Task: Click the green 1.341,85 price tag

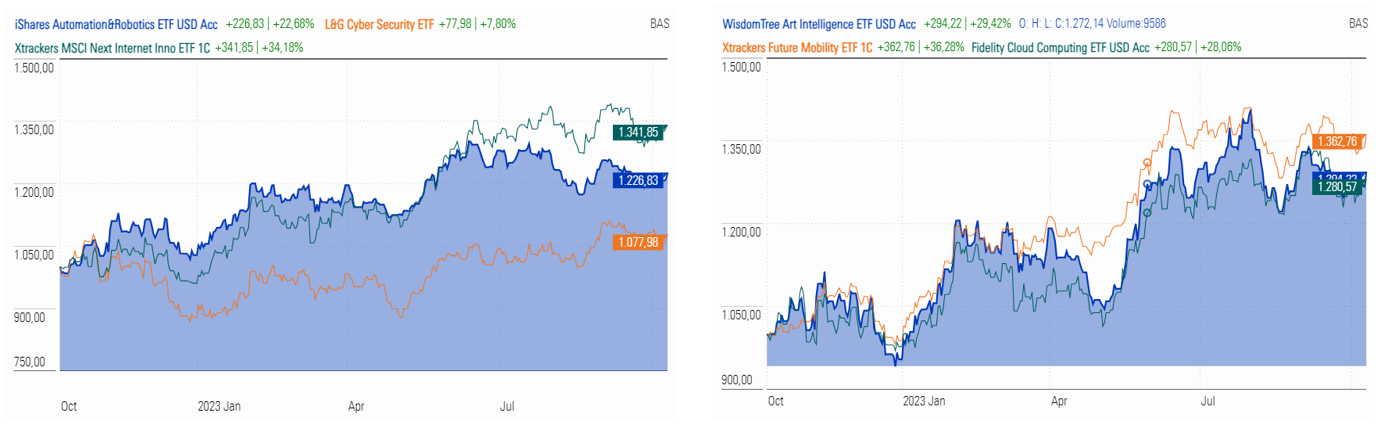Action: tap(638, 132)
